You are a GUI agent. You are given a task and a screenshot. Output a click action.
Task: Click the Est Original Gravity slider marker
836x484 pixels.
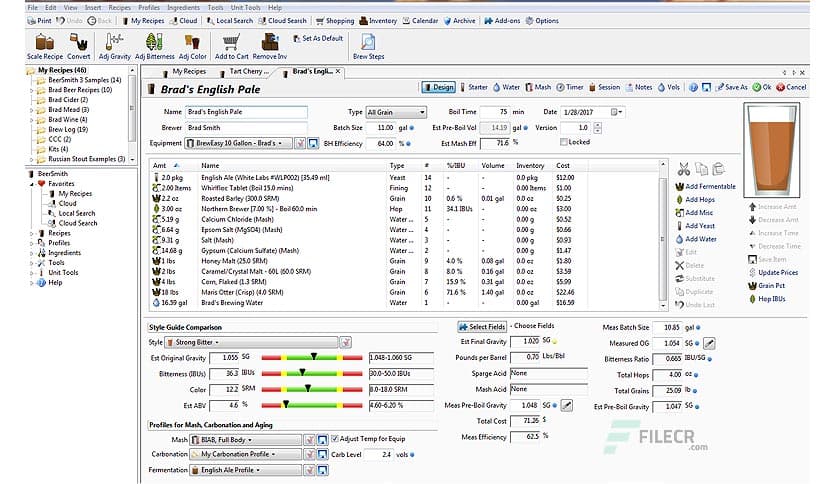(314, 356)
